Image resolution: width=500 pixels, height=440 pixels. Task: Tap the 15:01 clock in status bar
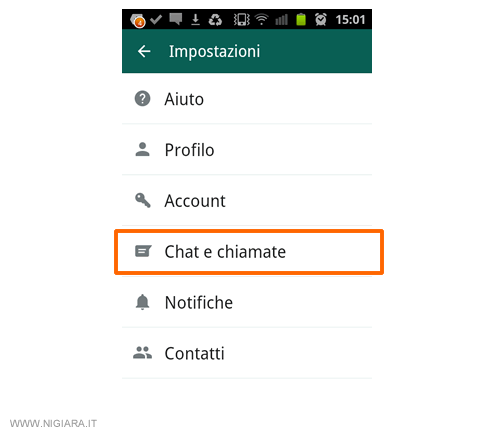click(350, 20)
